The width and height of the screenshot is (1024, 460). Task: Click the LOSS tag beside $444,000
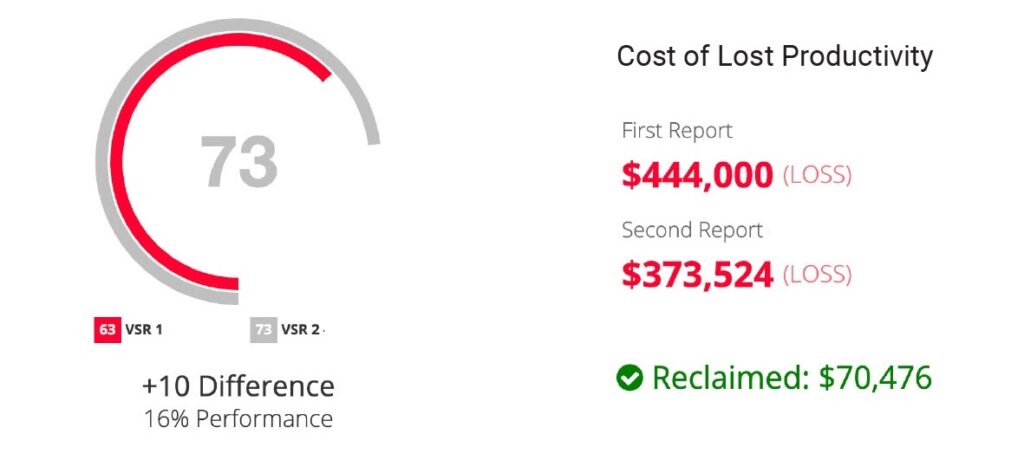[817, 175]
